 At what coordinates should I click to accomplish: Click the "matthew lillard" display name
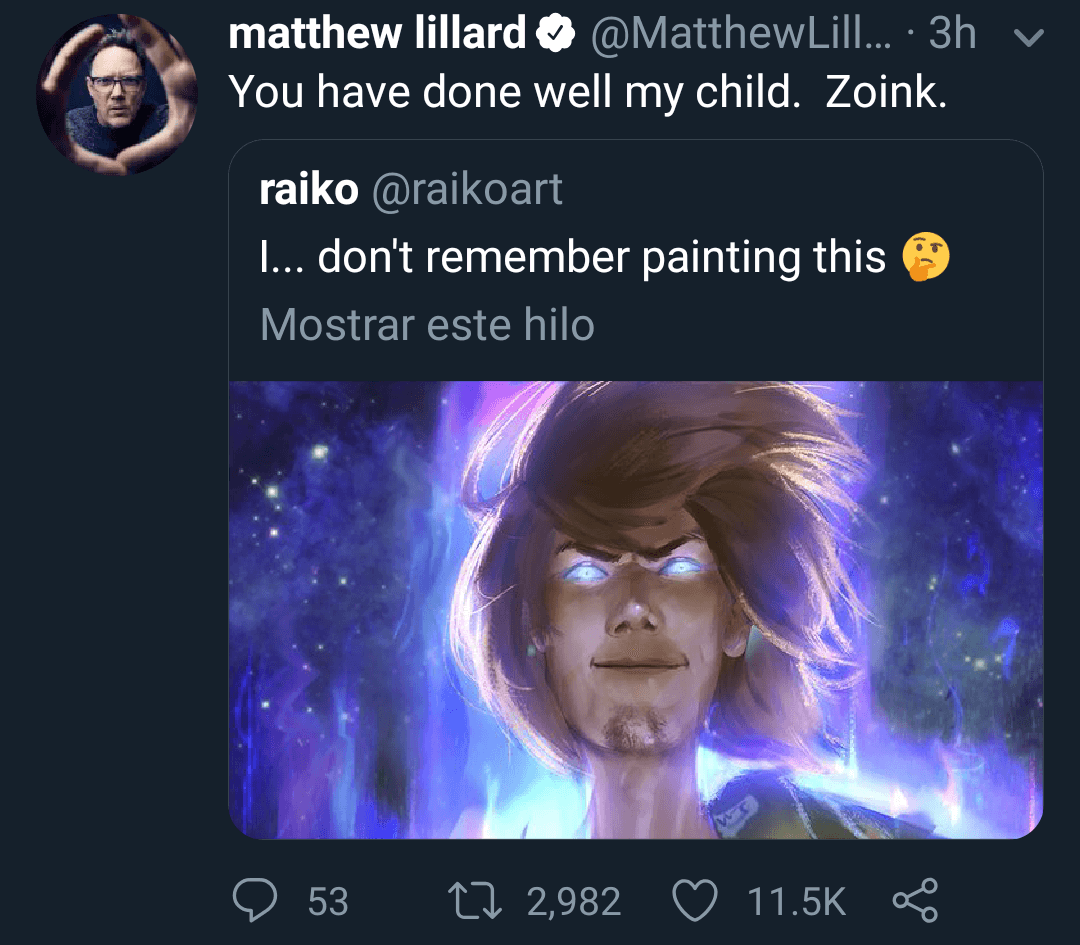click(x=377, y=35)
